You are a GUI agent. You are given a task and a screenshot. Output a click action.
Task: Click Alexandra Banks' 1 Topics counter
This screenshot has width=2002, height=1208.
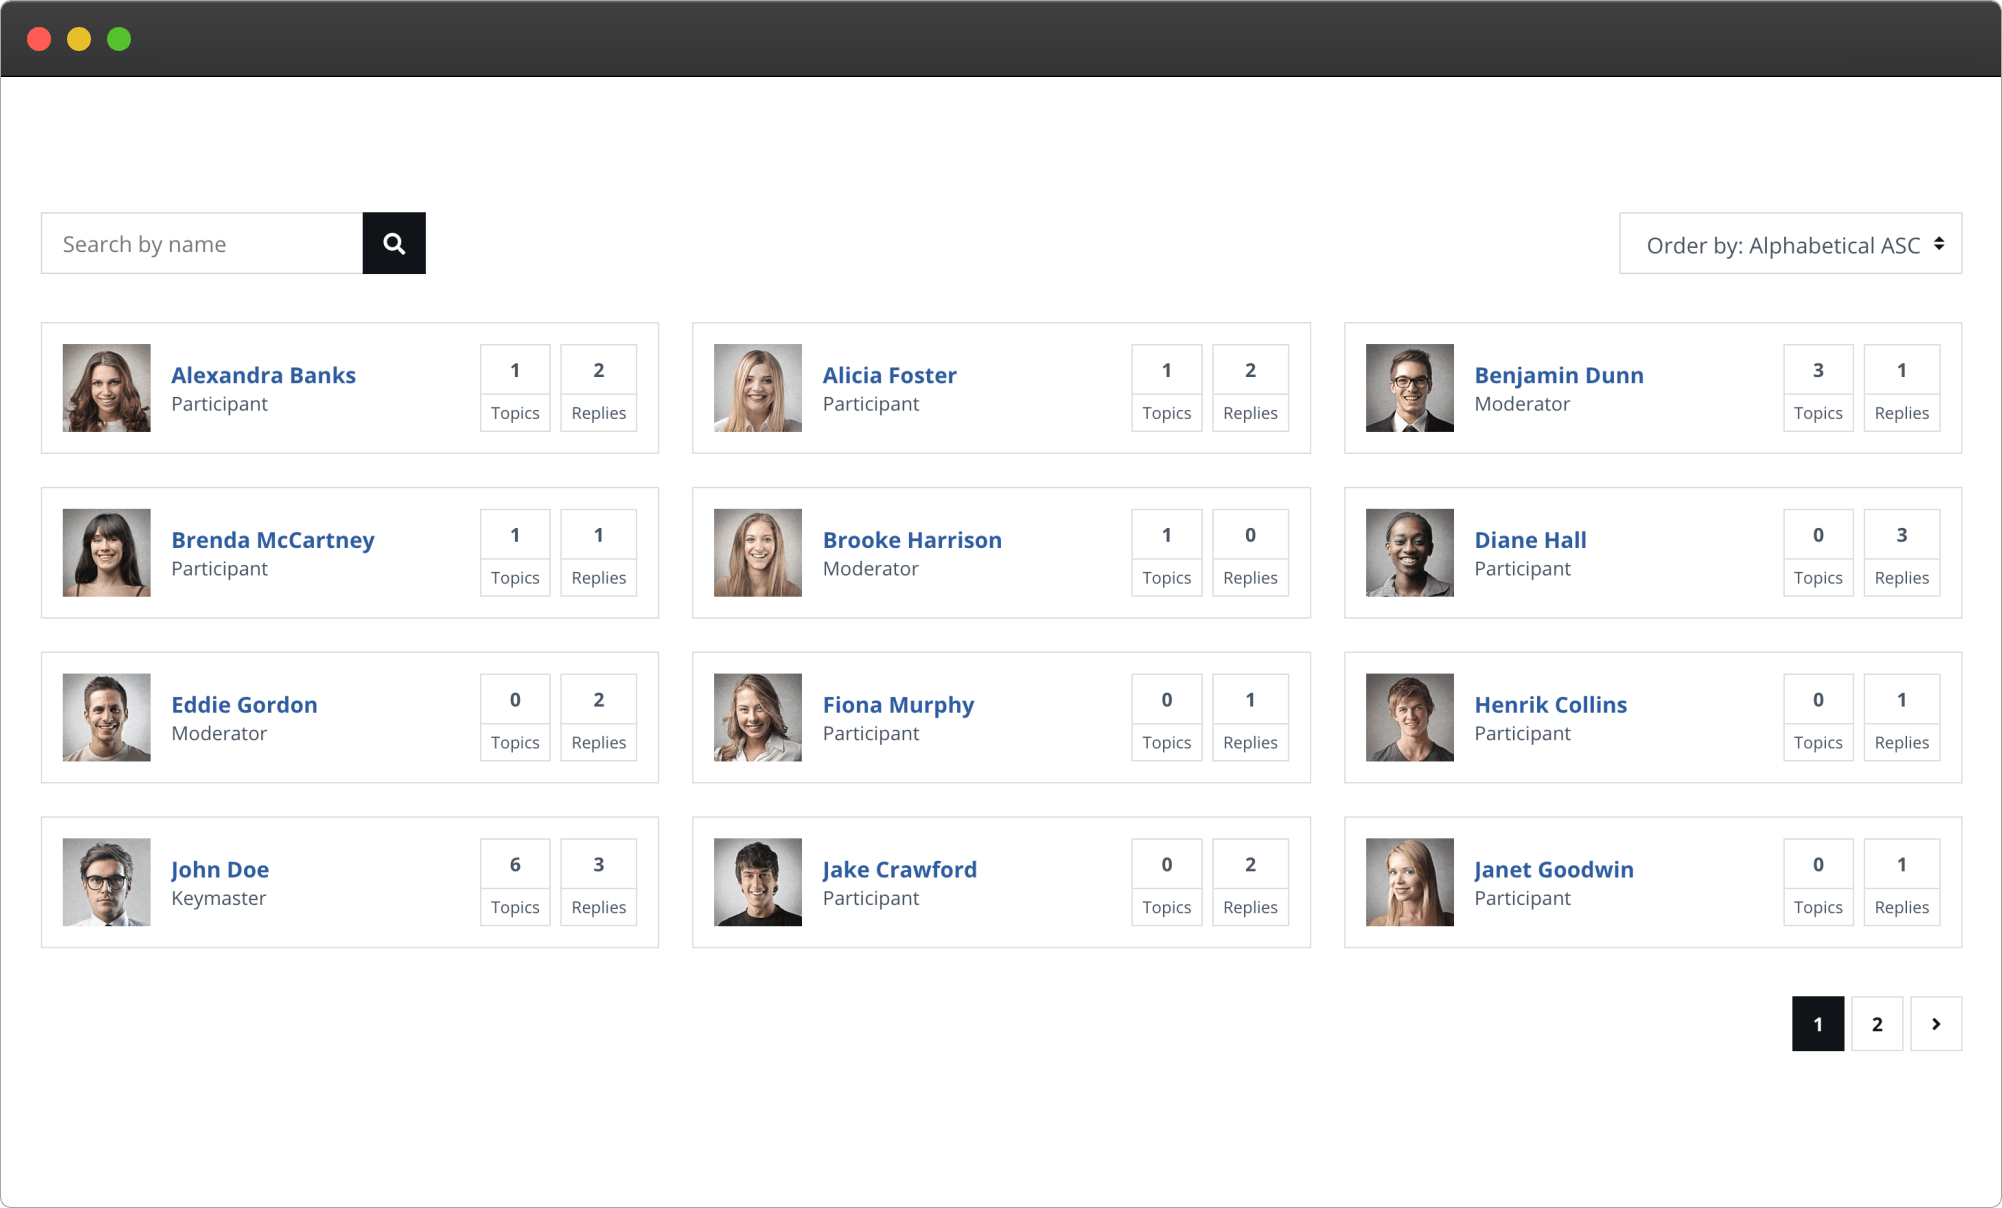pyautogui.click(x=515, y=388)
